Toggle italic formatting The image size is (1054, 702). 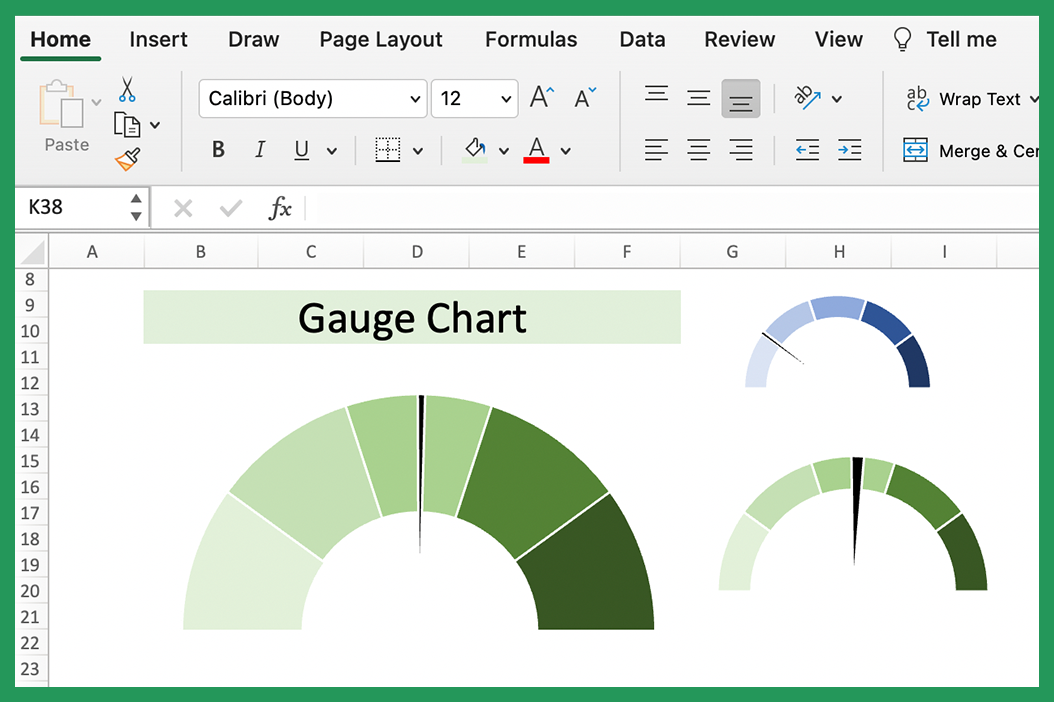[259, 148]
